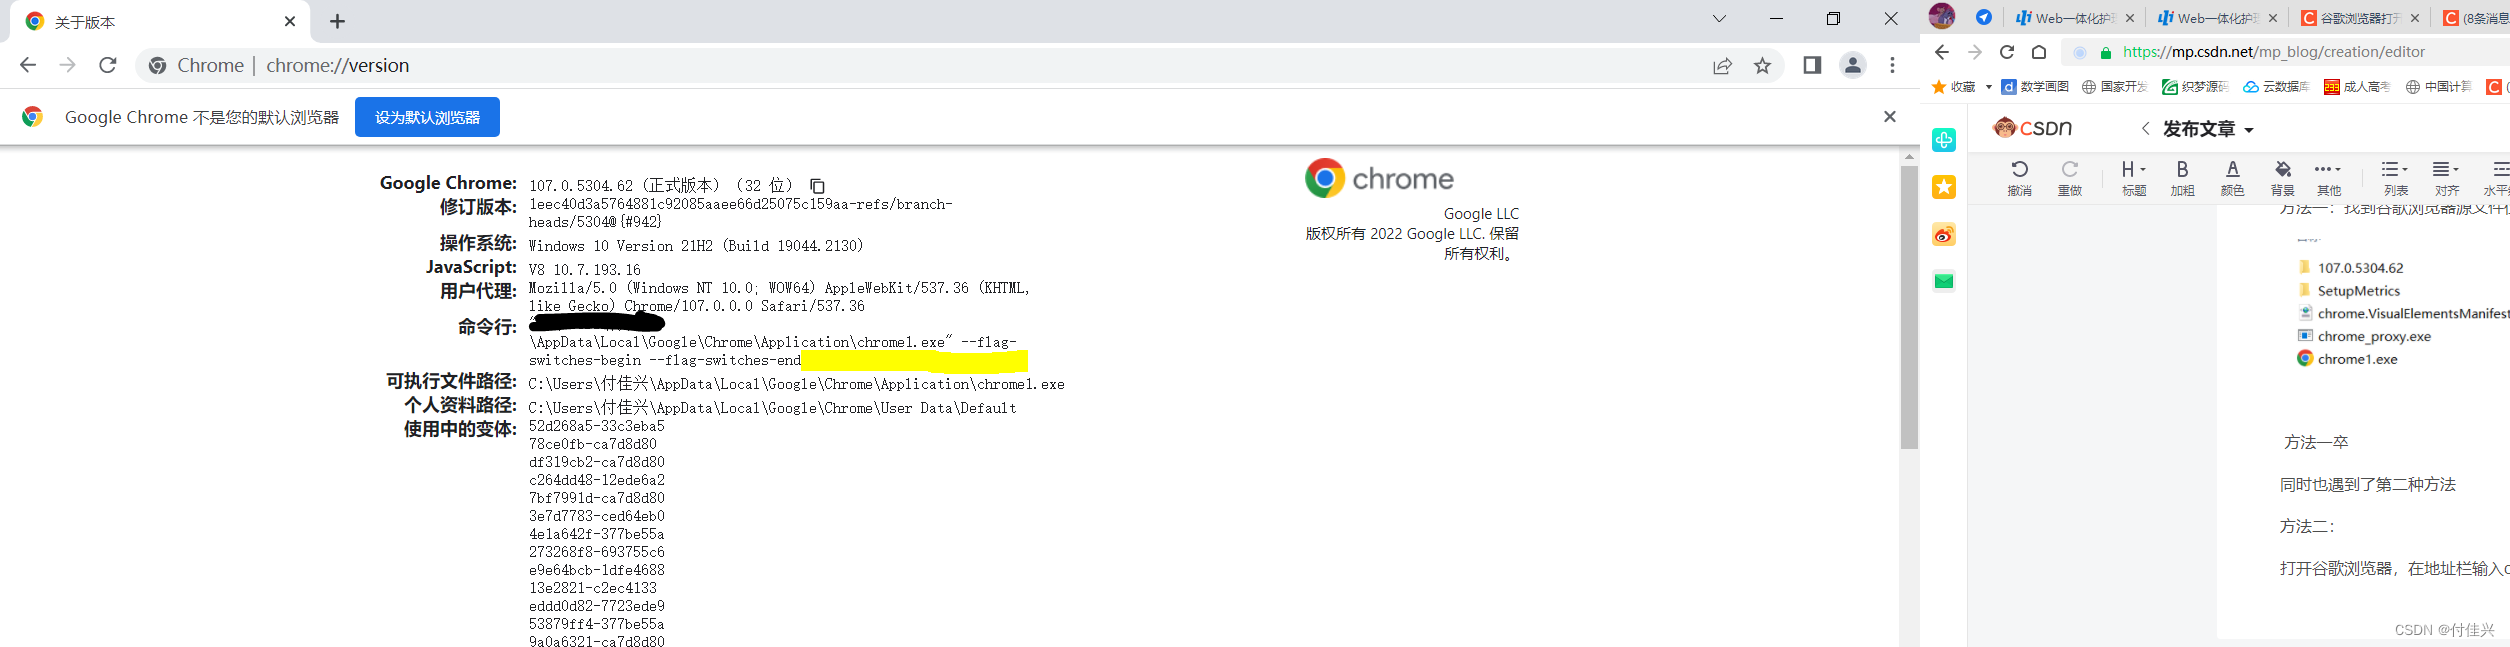Switch to the 谷歌浏览器打开 tab
The width and height of the screenshot is (2510, 647).
2360,18
